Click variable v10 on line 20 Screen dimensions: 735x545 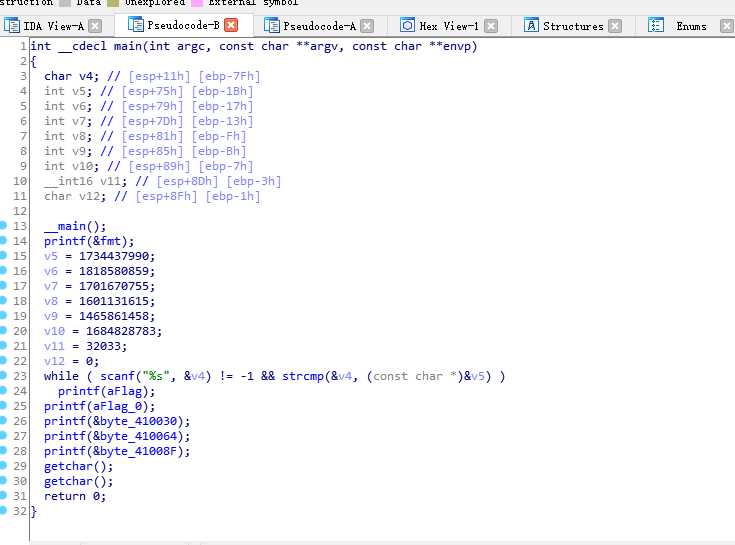click(x=54, y=331)
